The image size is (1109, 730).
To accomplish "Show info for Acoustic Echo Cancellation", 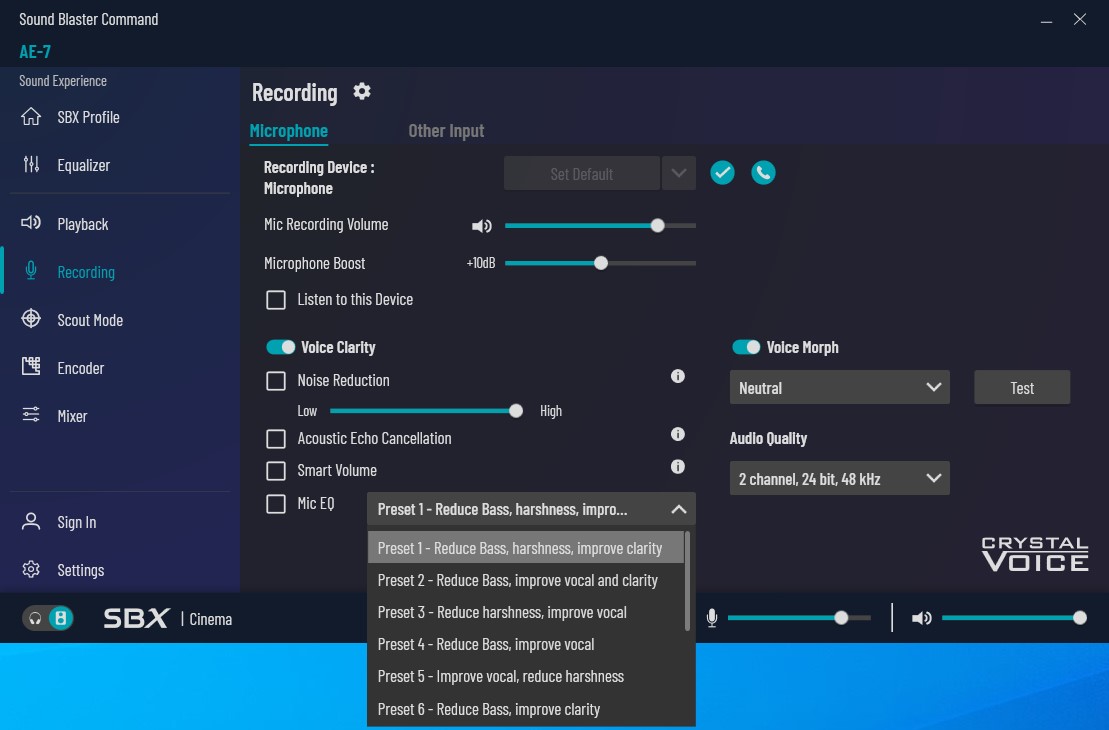I will [678, 434].
